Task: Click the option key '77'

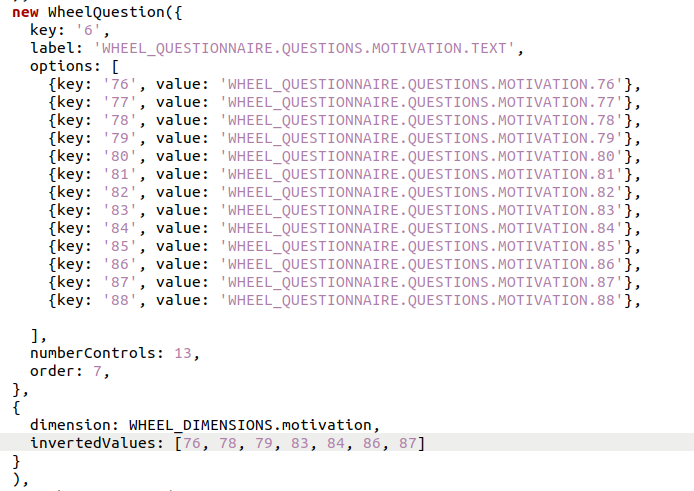Action: [120, 102]
